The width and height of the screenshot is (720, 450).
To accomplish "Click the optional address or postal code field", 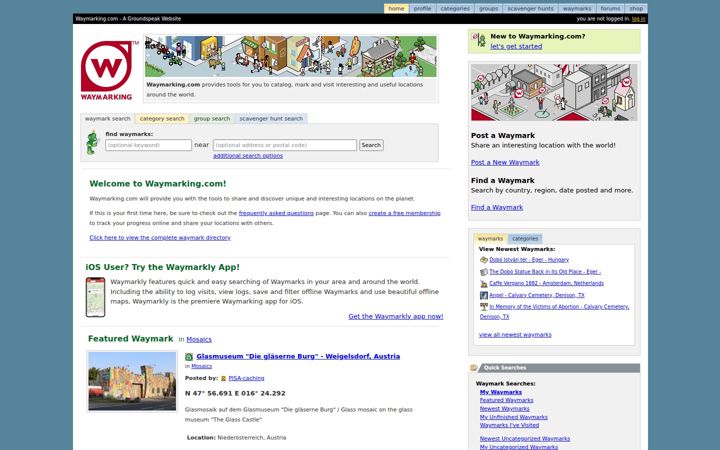I will 285,145.
